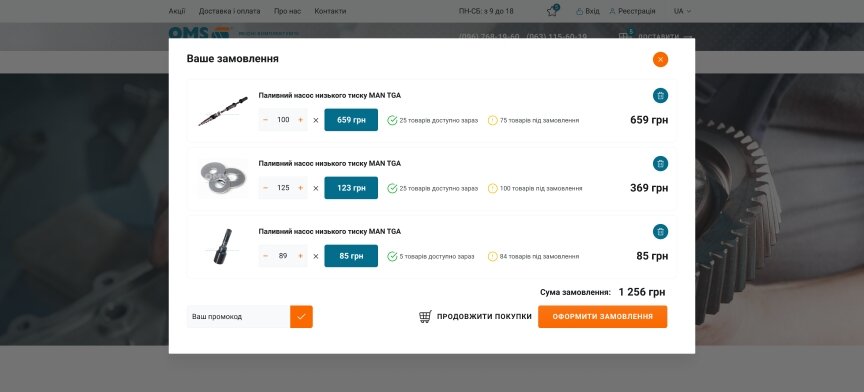Click Реєстрація registration link
This screenshot has width=864, height=392.
tap(633, 11)
